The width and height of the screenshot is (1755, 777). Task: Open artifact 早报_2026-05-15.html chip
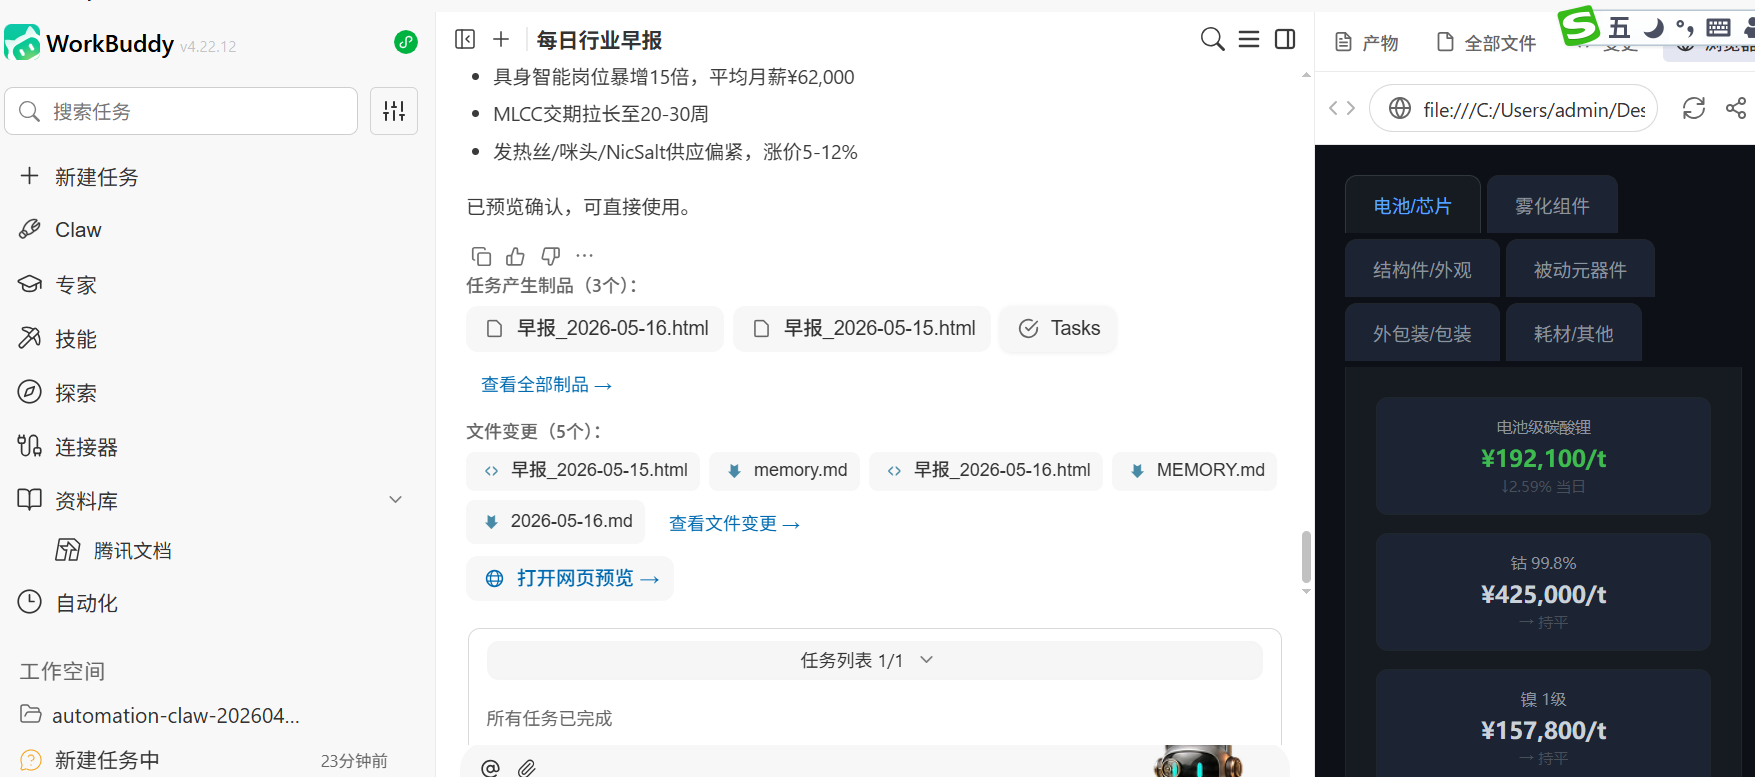(862, 329)
